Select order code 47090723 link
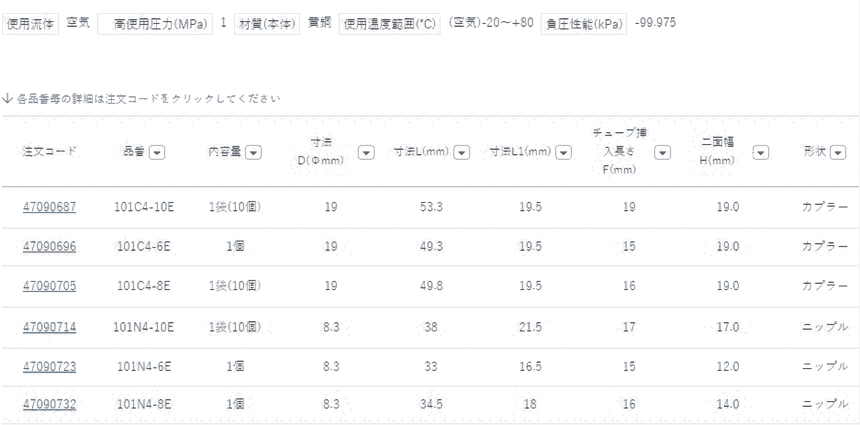860x425 pixels. coord(50,367)
